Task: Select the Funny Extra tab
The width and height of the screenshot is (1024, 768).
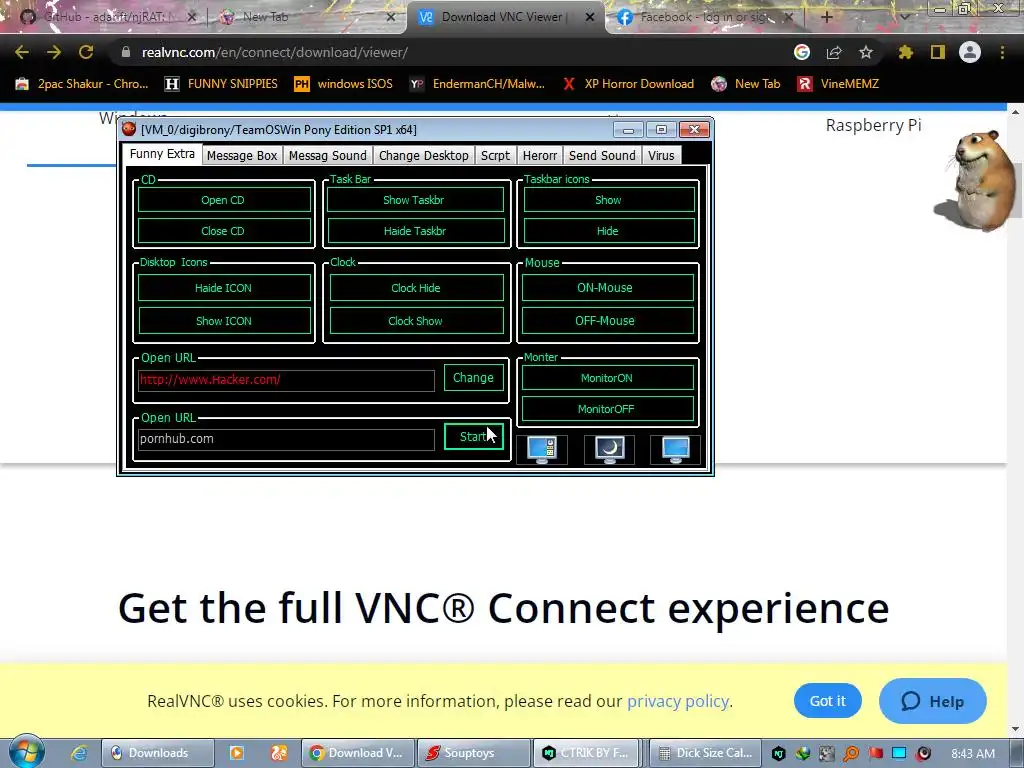Action: [x=162, y=154]
